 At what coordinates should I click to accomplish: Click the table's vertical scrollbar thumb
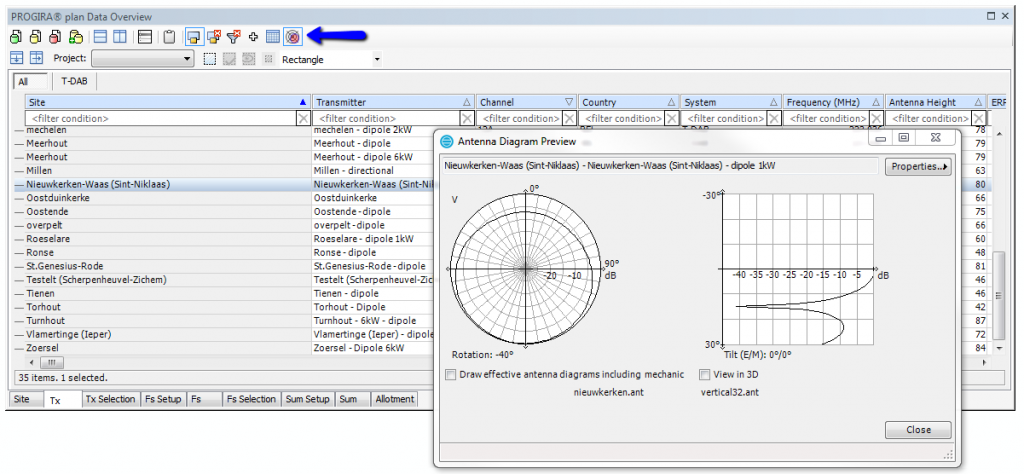coord(999,295)
